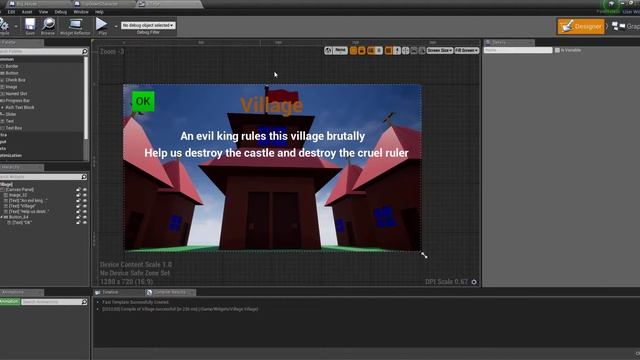Select Canvas Panel in the Hierarchy
640x360 pixels.
[x=19, y=190]
